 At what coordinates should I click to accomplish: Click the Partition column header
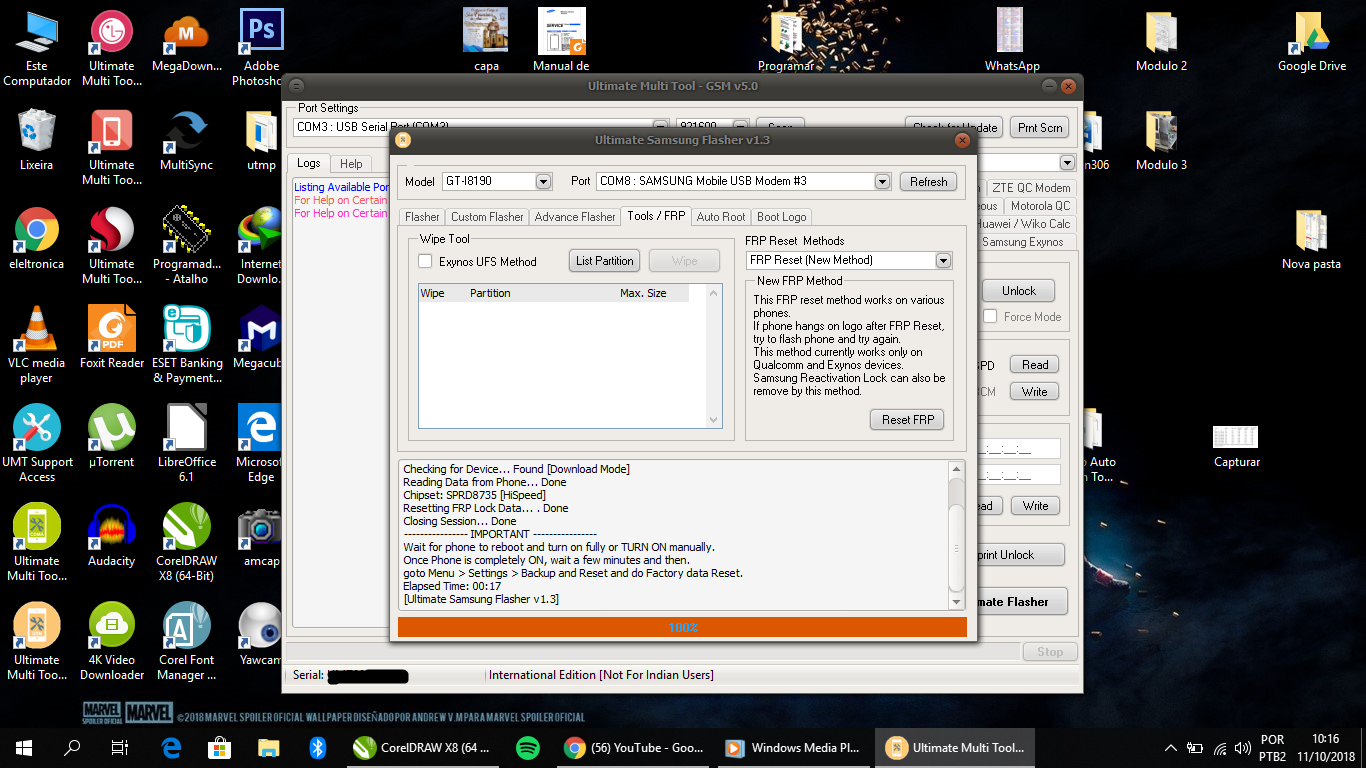pyautogui.click(x=490, y=293)
